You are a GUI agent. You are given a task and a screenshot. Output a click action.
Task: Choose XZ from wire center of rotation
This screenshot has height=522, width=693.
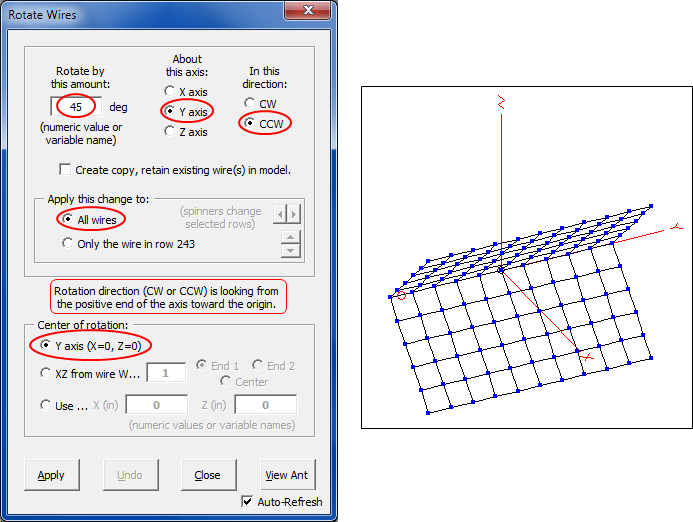click(46, 373)
